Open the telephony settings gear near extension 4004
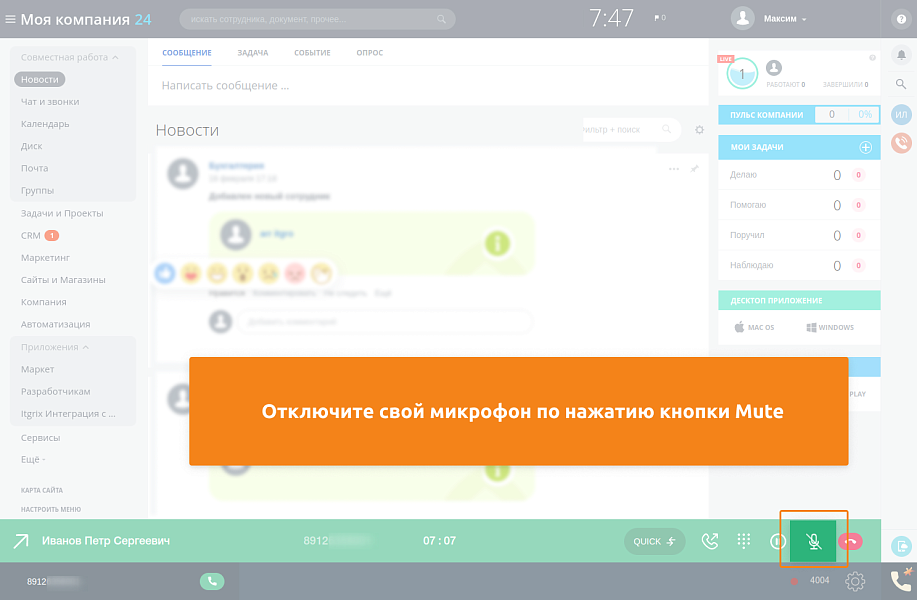Screen dimensions: 917x600 tap(855, 581)
